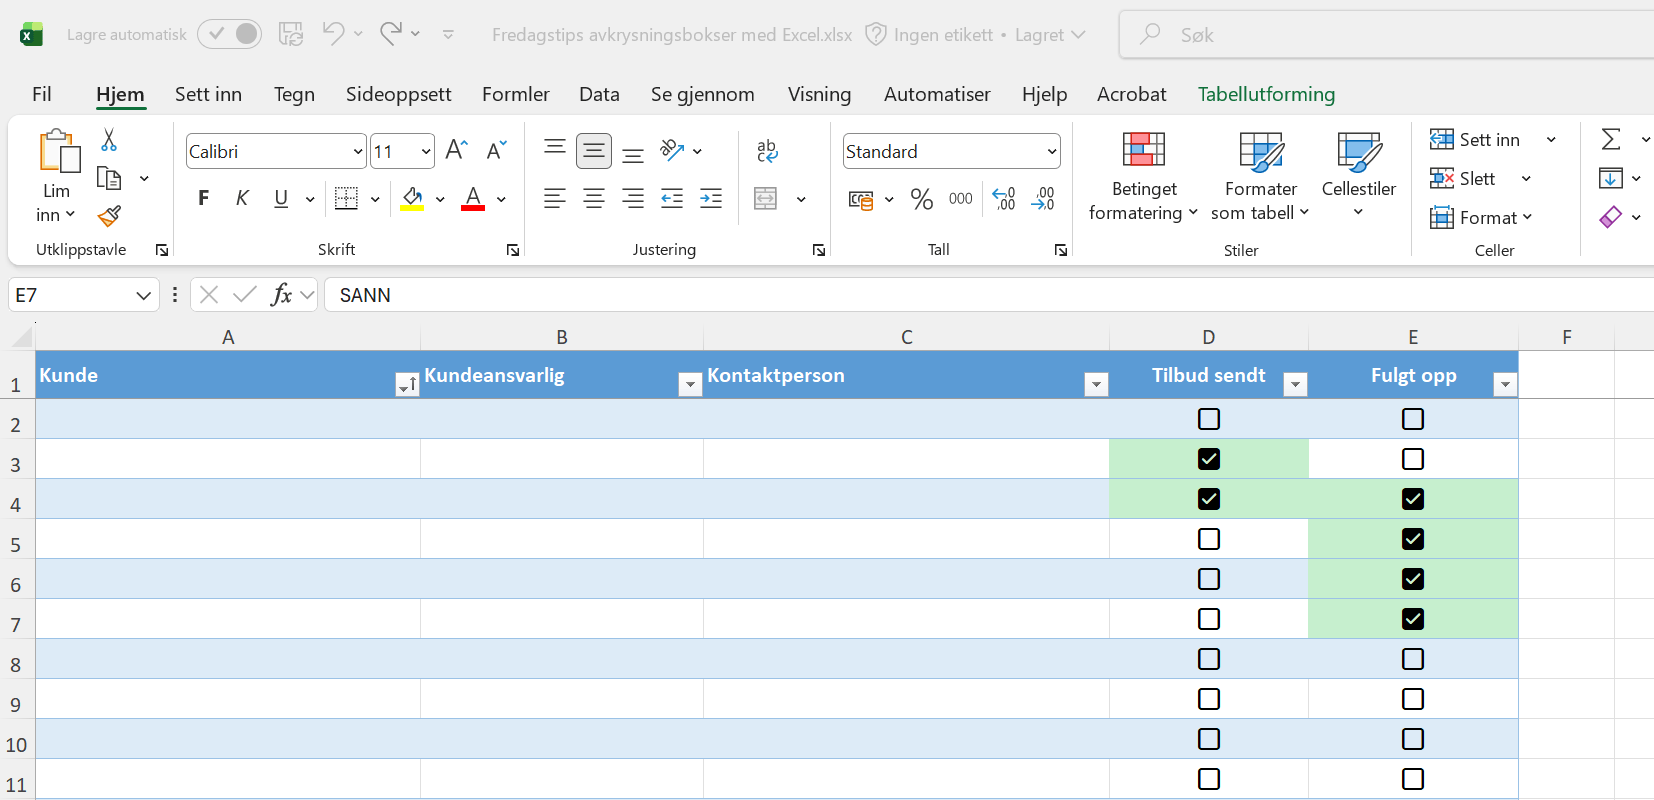Open the Standard number format dropdown

[x=1051, y=152]
